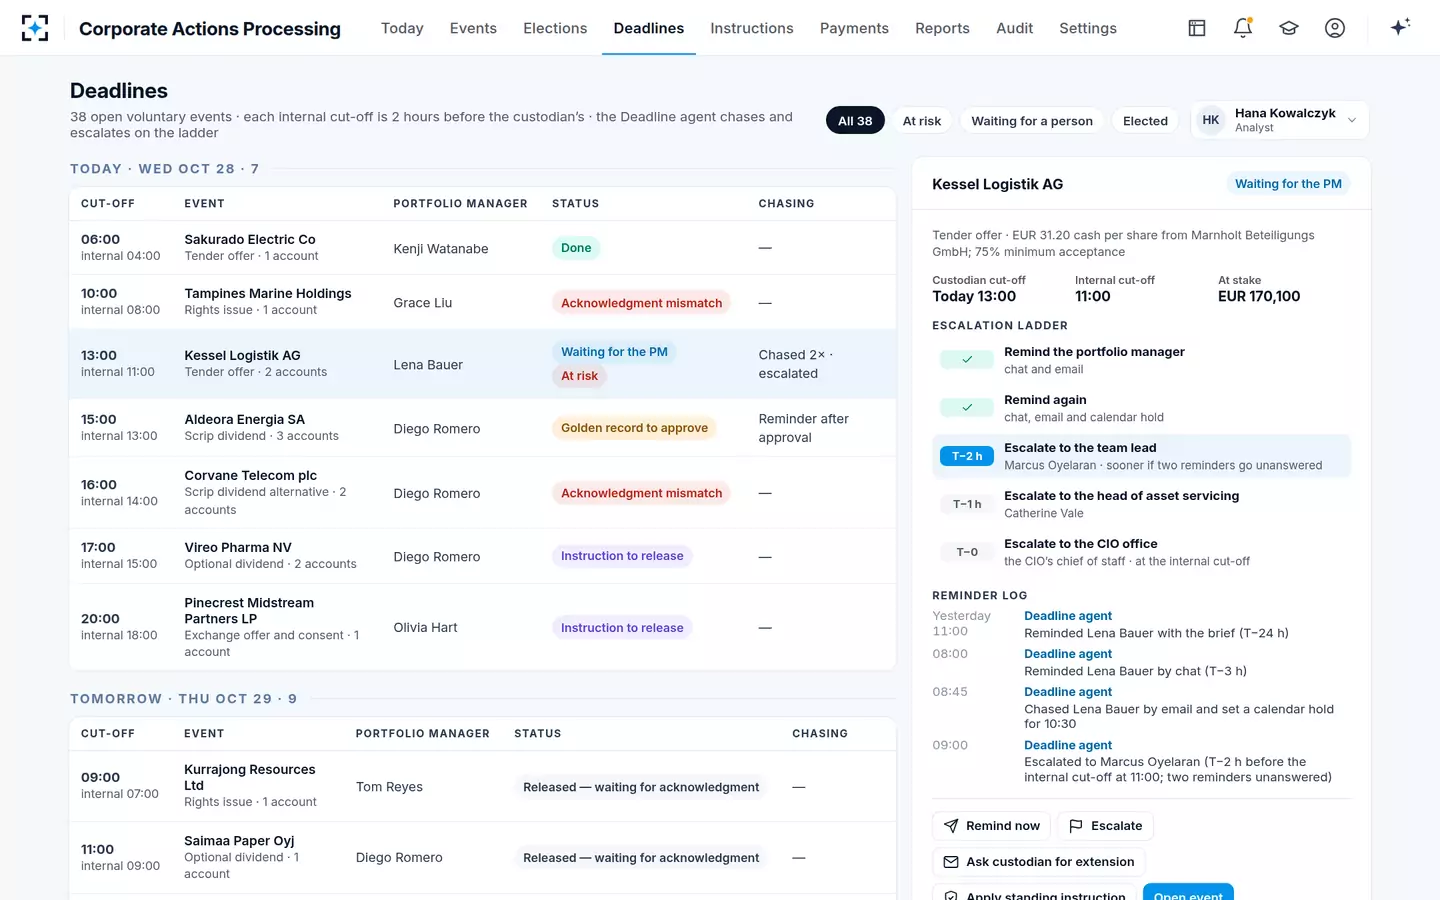Click the Remind again checkmark
Viewport: 1440px width, 900px height.
point(967,408)
